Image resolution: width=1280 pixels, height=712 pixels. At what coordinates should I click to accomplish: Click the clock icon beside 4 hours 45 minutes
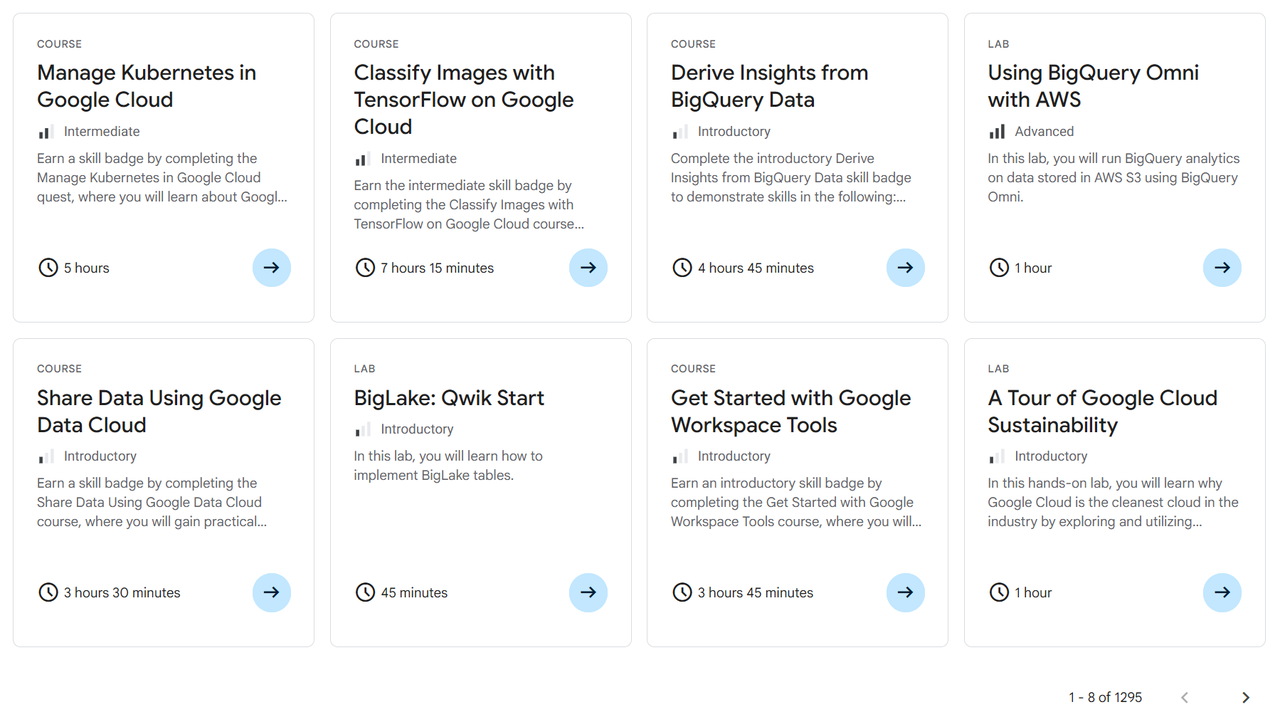coord(682,268)
